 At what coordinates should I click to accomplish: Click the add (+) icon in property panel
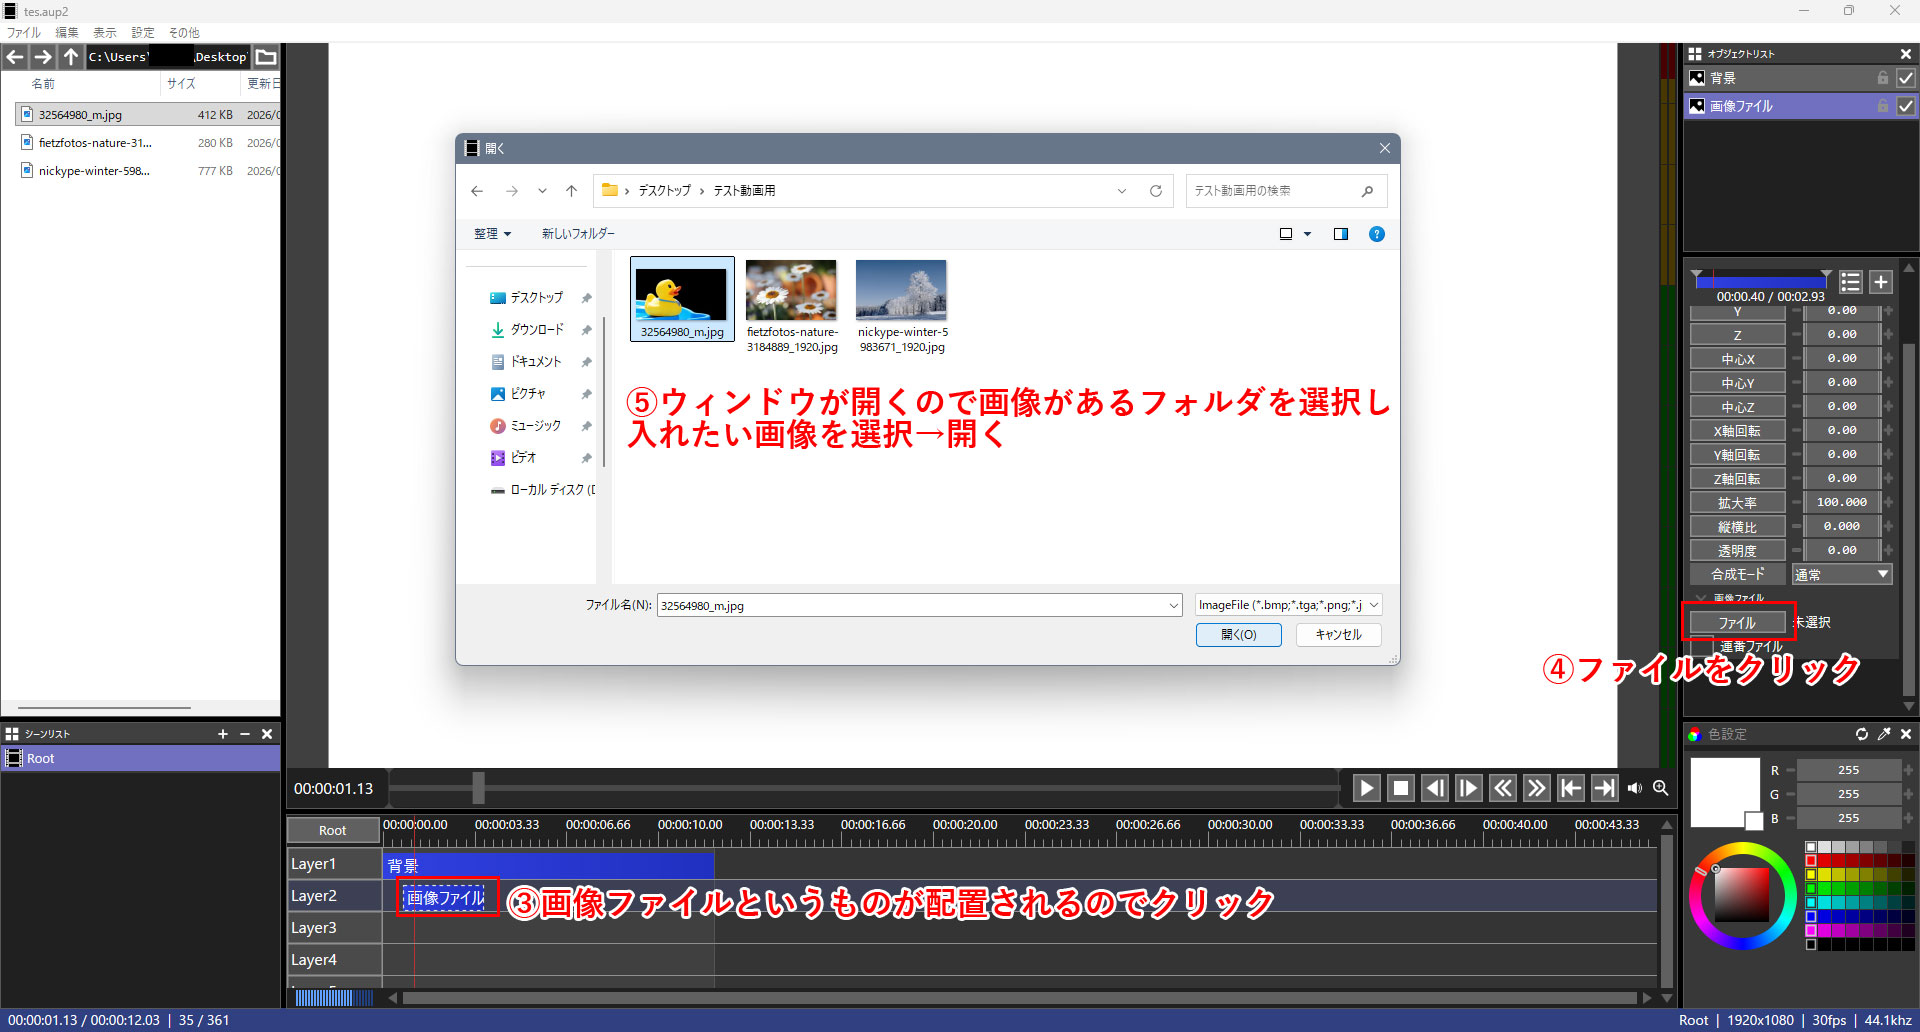pos(1881,282)
